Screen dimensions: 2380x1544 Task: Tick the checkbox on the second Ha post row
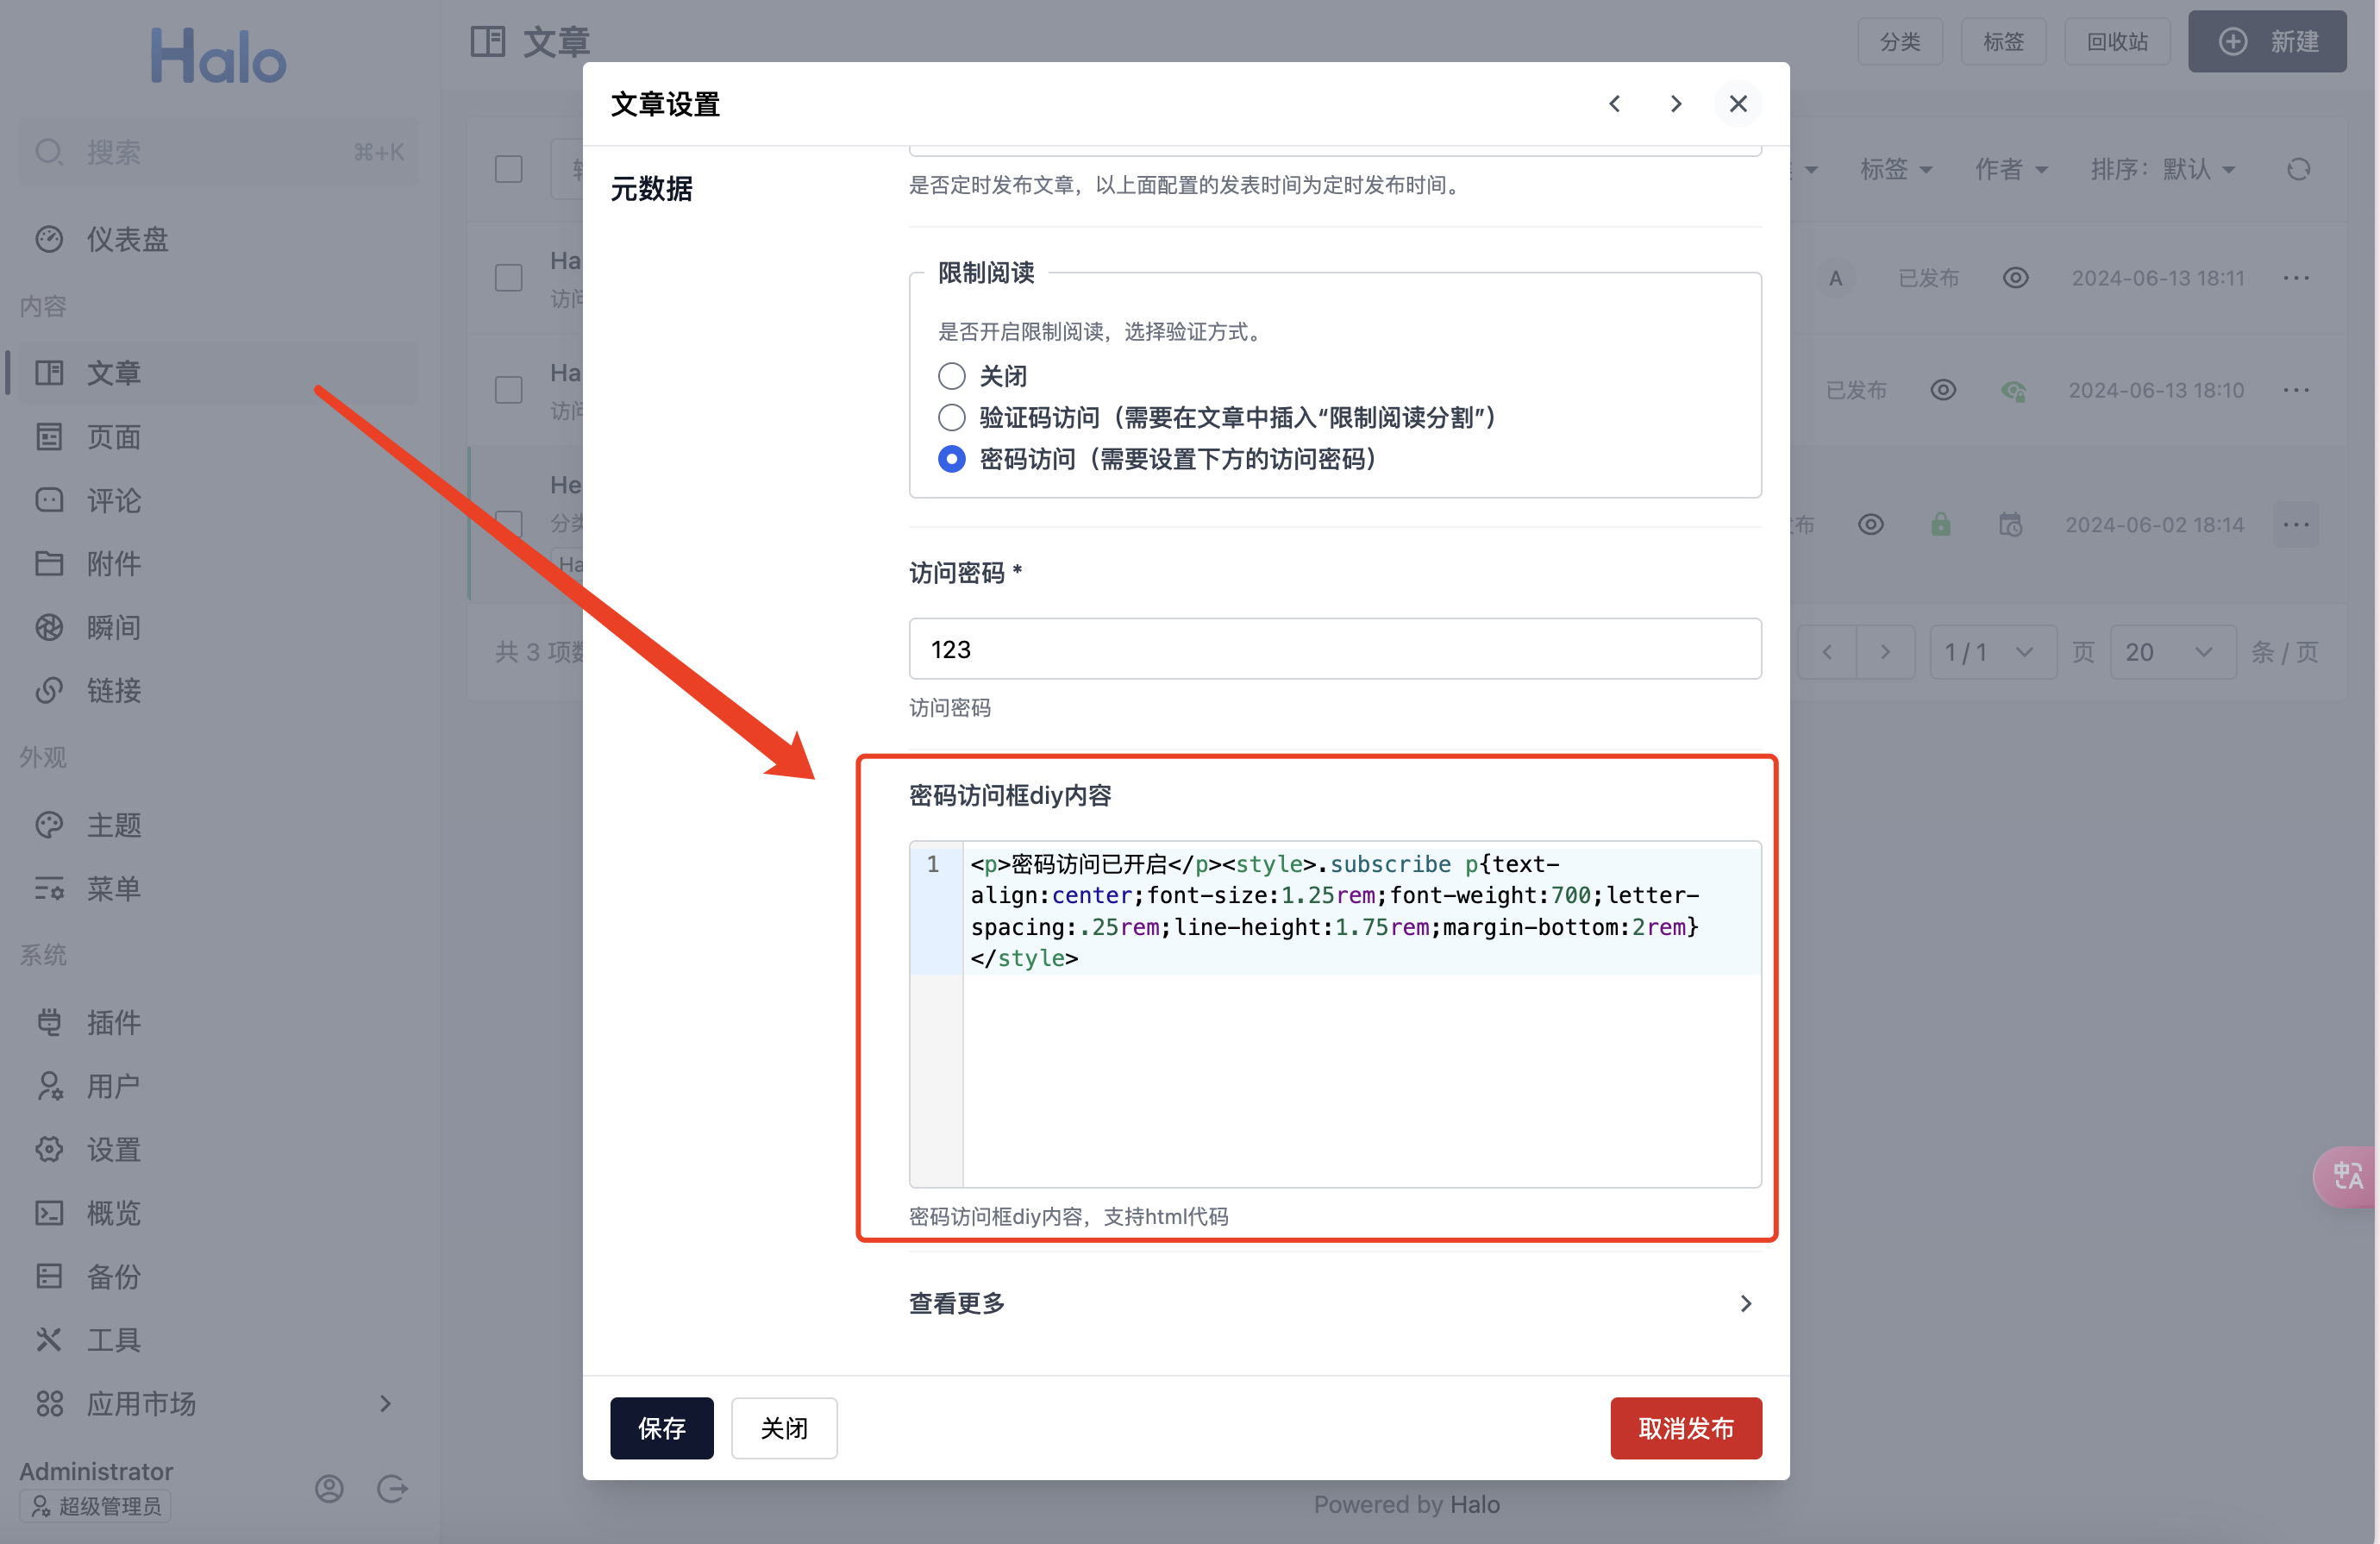click(x=509, y=390)
